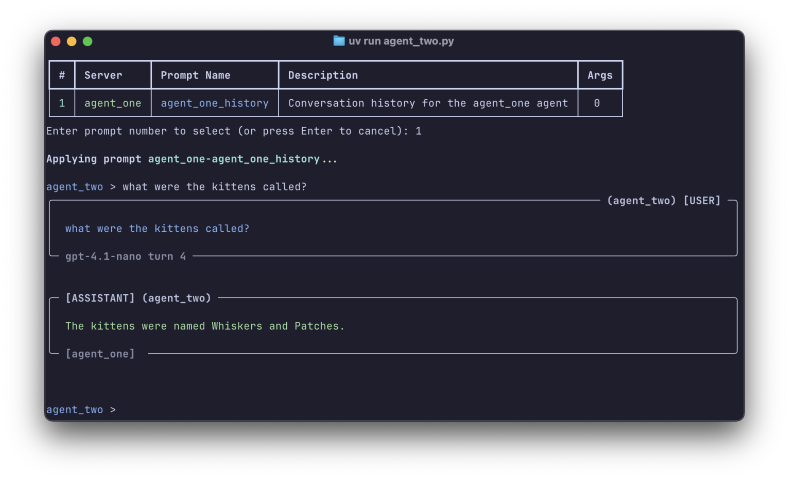This screenshot has width=789, height=480.
Task: Click the Args value '0' cell
Action: click(x=597, y=103)
